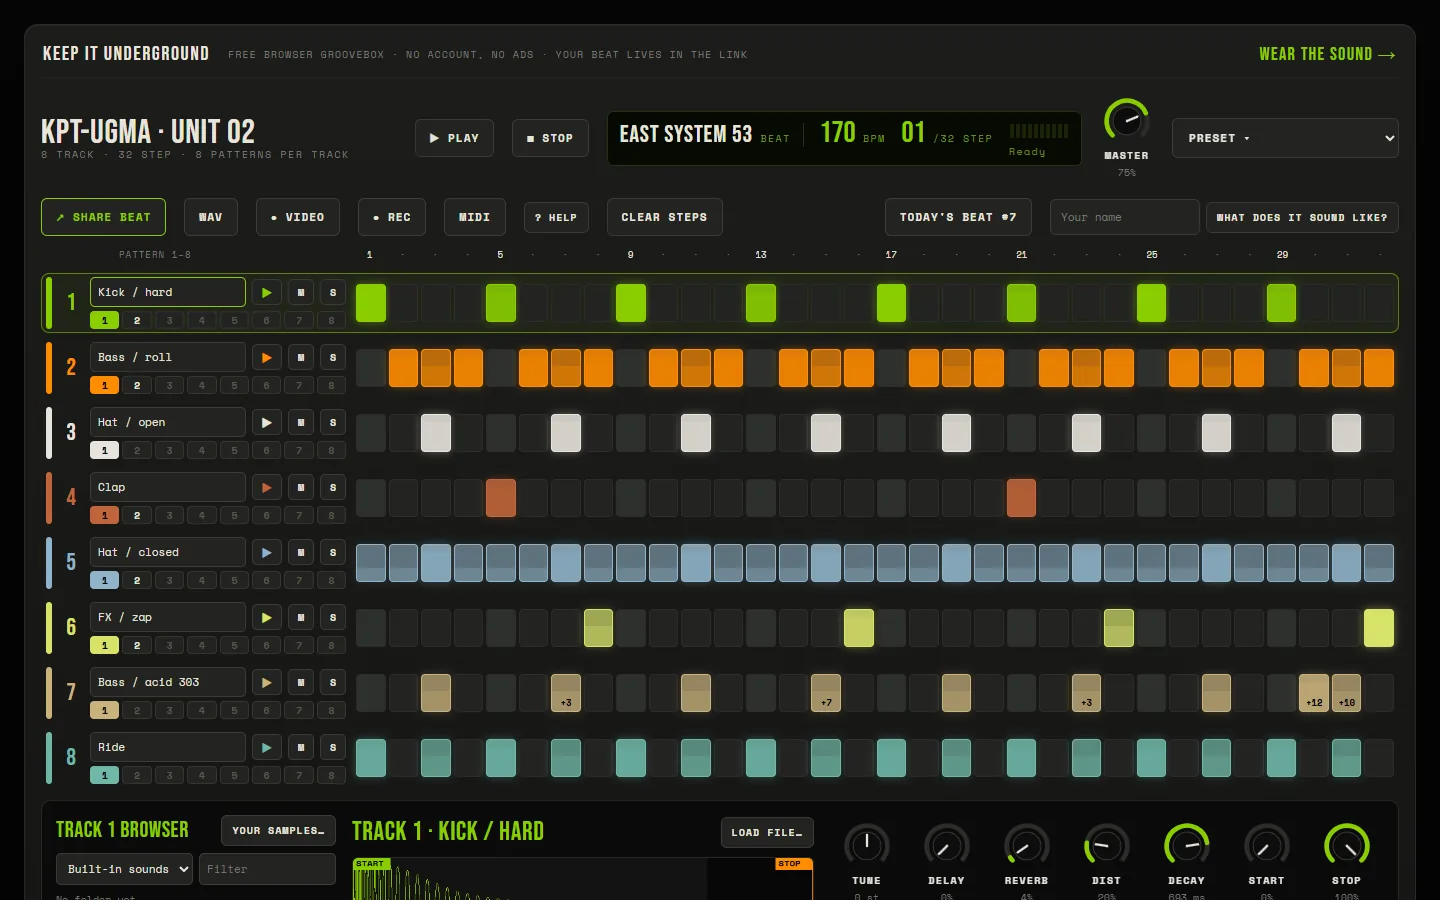This screenshot has width=1440, height=900.
Task: Click the main Stop transport button
Action: [550, 138]
